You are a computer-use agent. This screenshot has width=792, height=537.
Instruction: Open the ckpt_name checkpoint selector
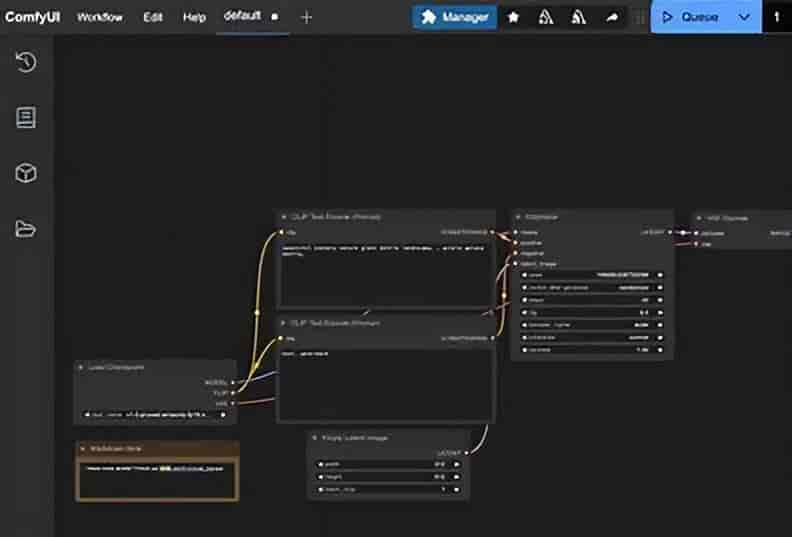click(156, 415)
